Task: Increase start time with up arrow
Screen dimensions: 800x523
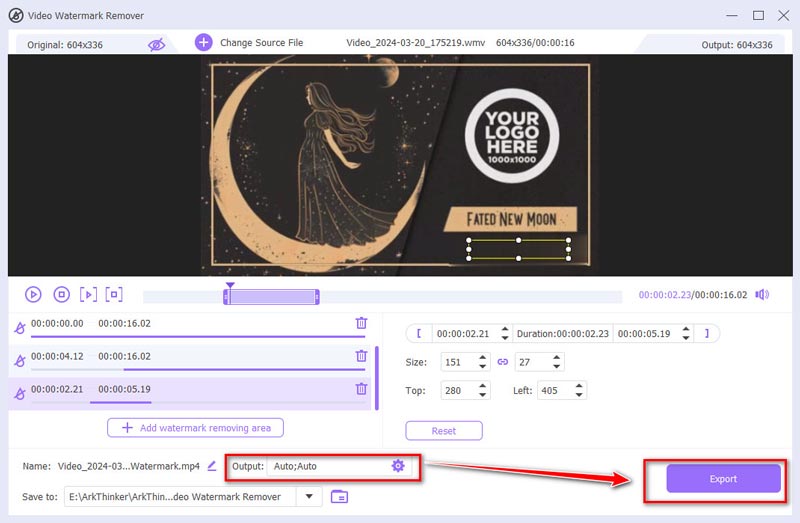Action: pos(505,329)
